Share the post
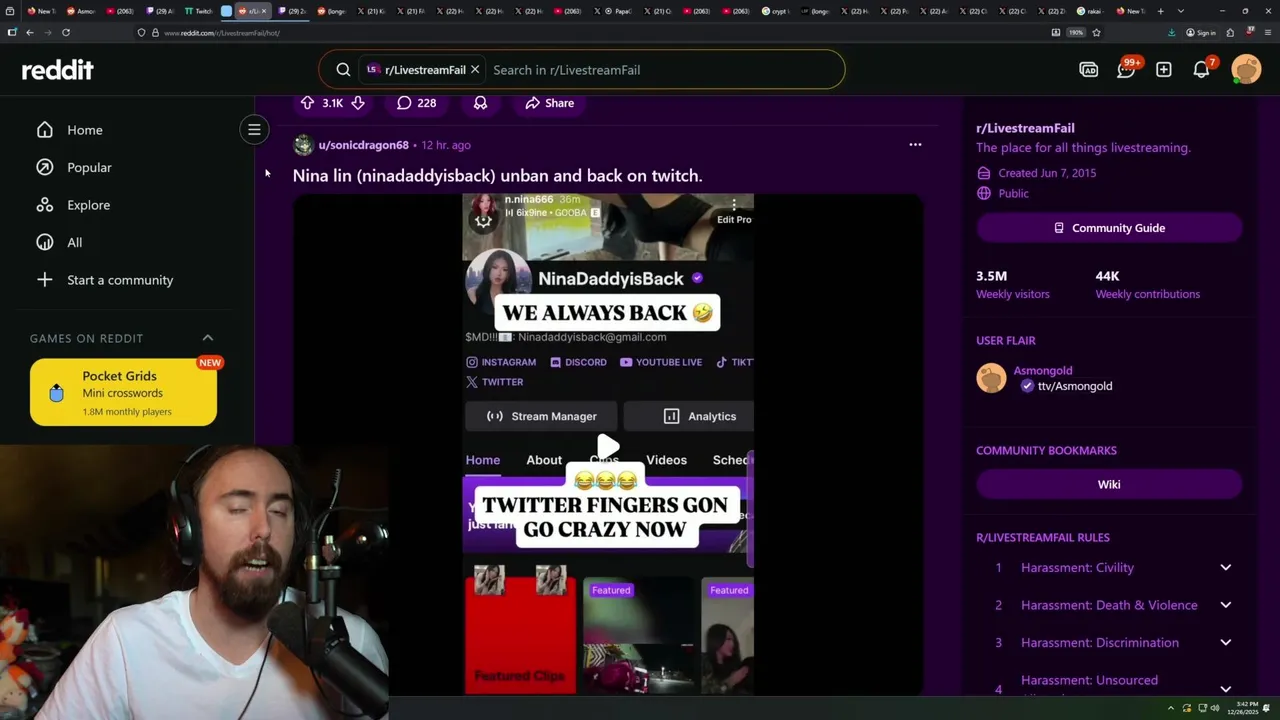 549,103
